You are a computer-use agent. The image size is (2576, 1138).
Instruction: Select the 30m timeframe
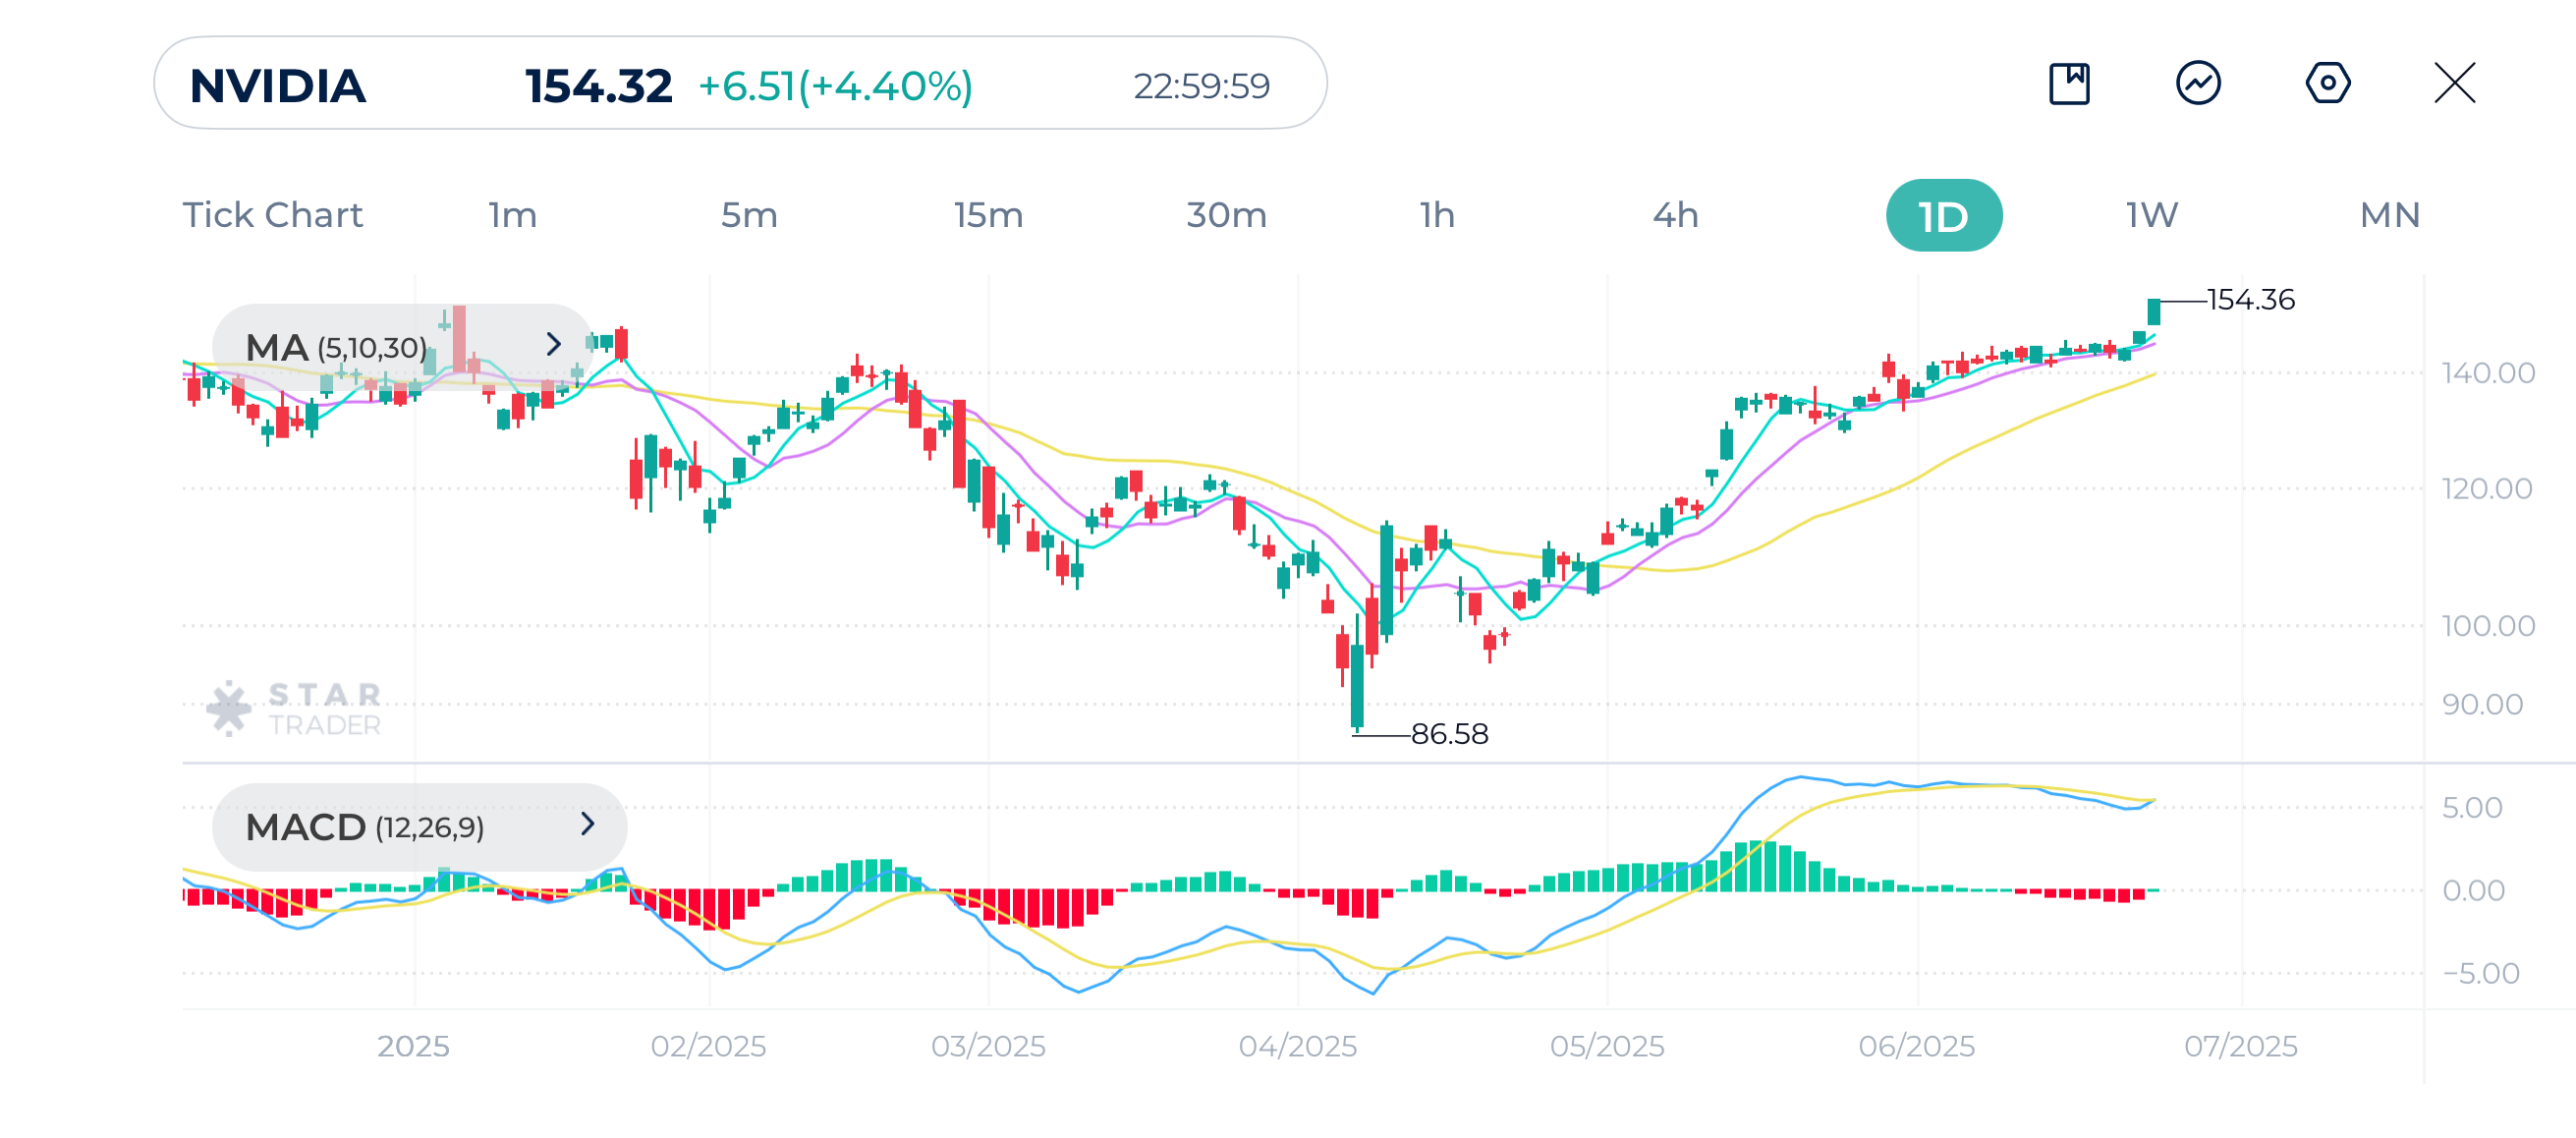[x=1226, y=215]
